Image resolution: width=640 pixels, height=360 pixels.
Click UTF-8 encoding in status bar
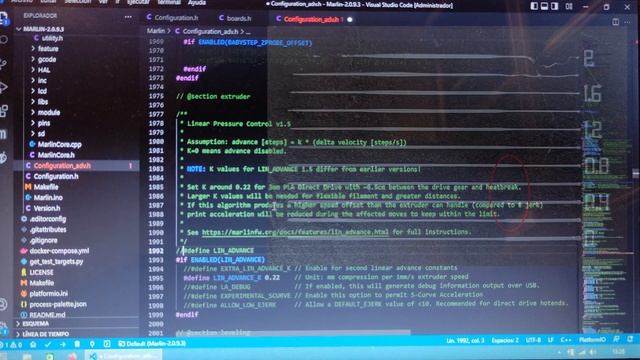[533, 340]
